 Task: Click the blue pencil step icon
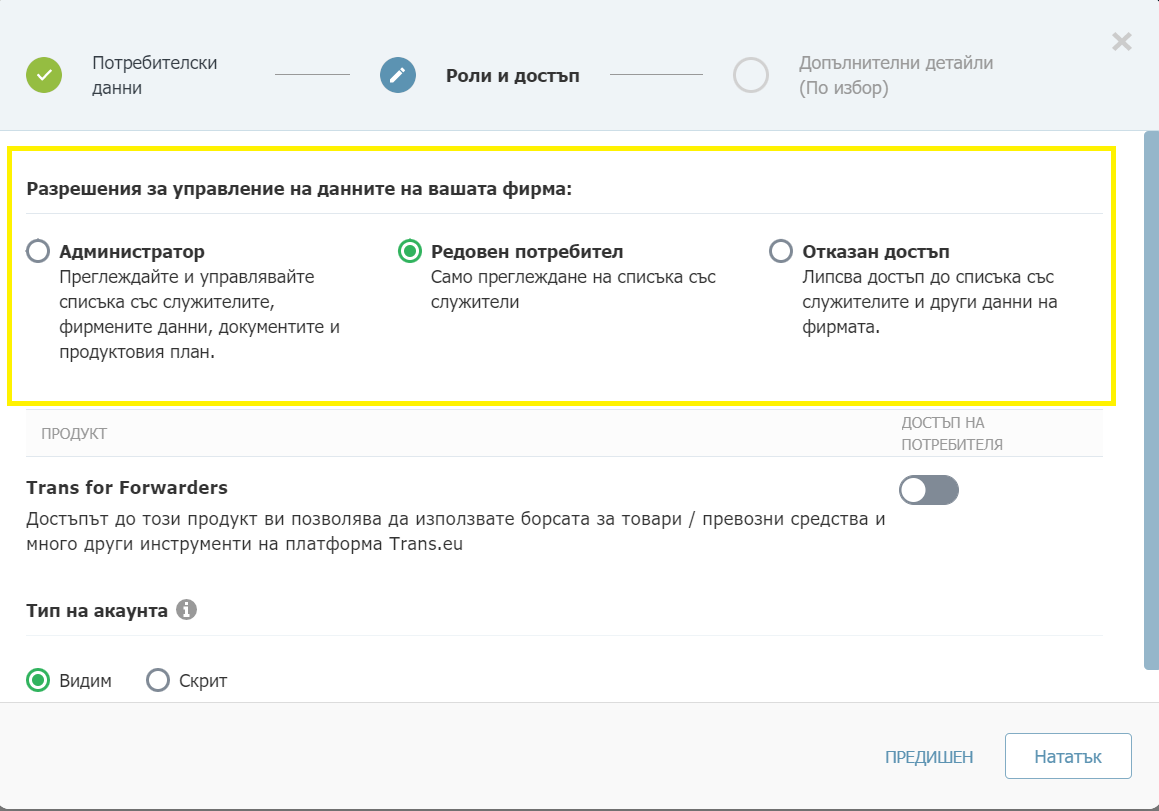[x=397, y=75]
